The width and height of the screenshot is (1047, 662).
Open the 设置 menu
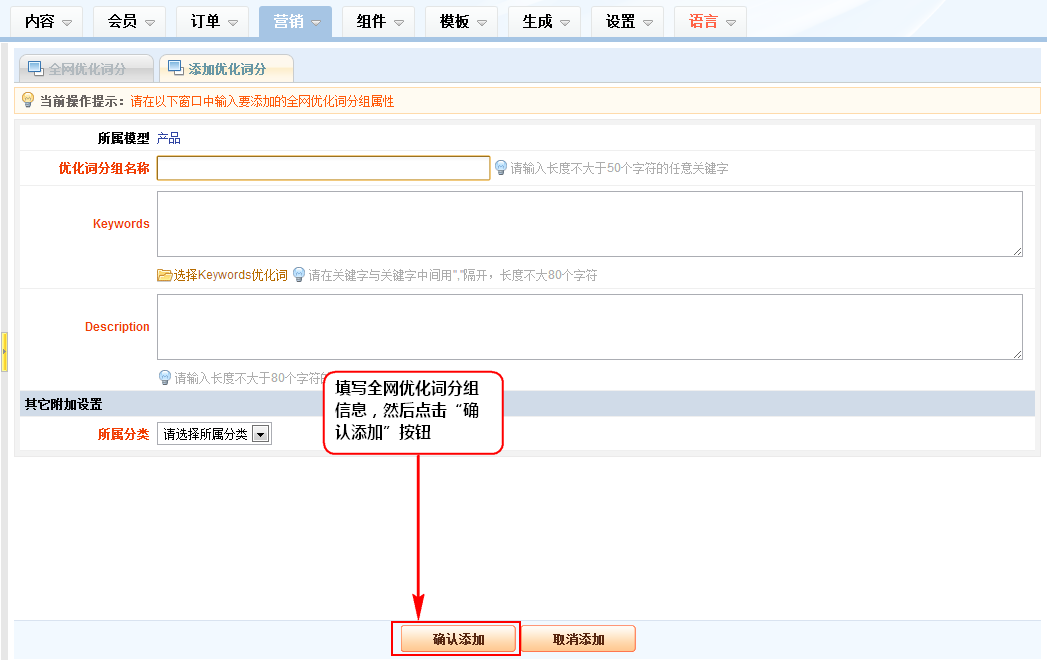(x=628, y=21)
